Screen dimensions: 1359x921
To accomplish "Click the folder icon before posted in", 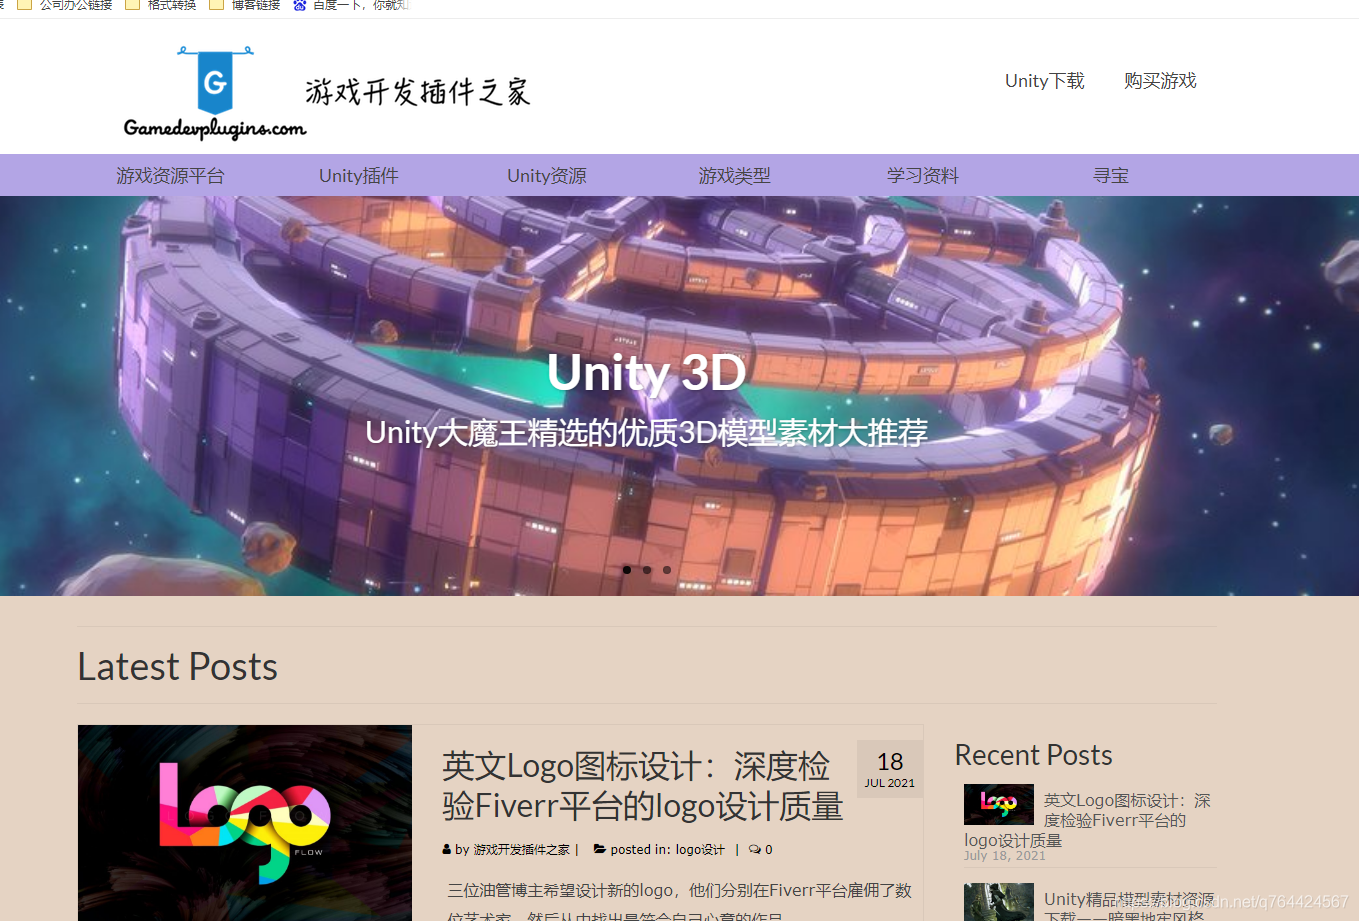I will (600, 850).
